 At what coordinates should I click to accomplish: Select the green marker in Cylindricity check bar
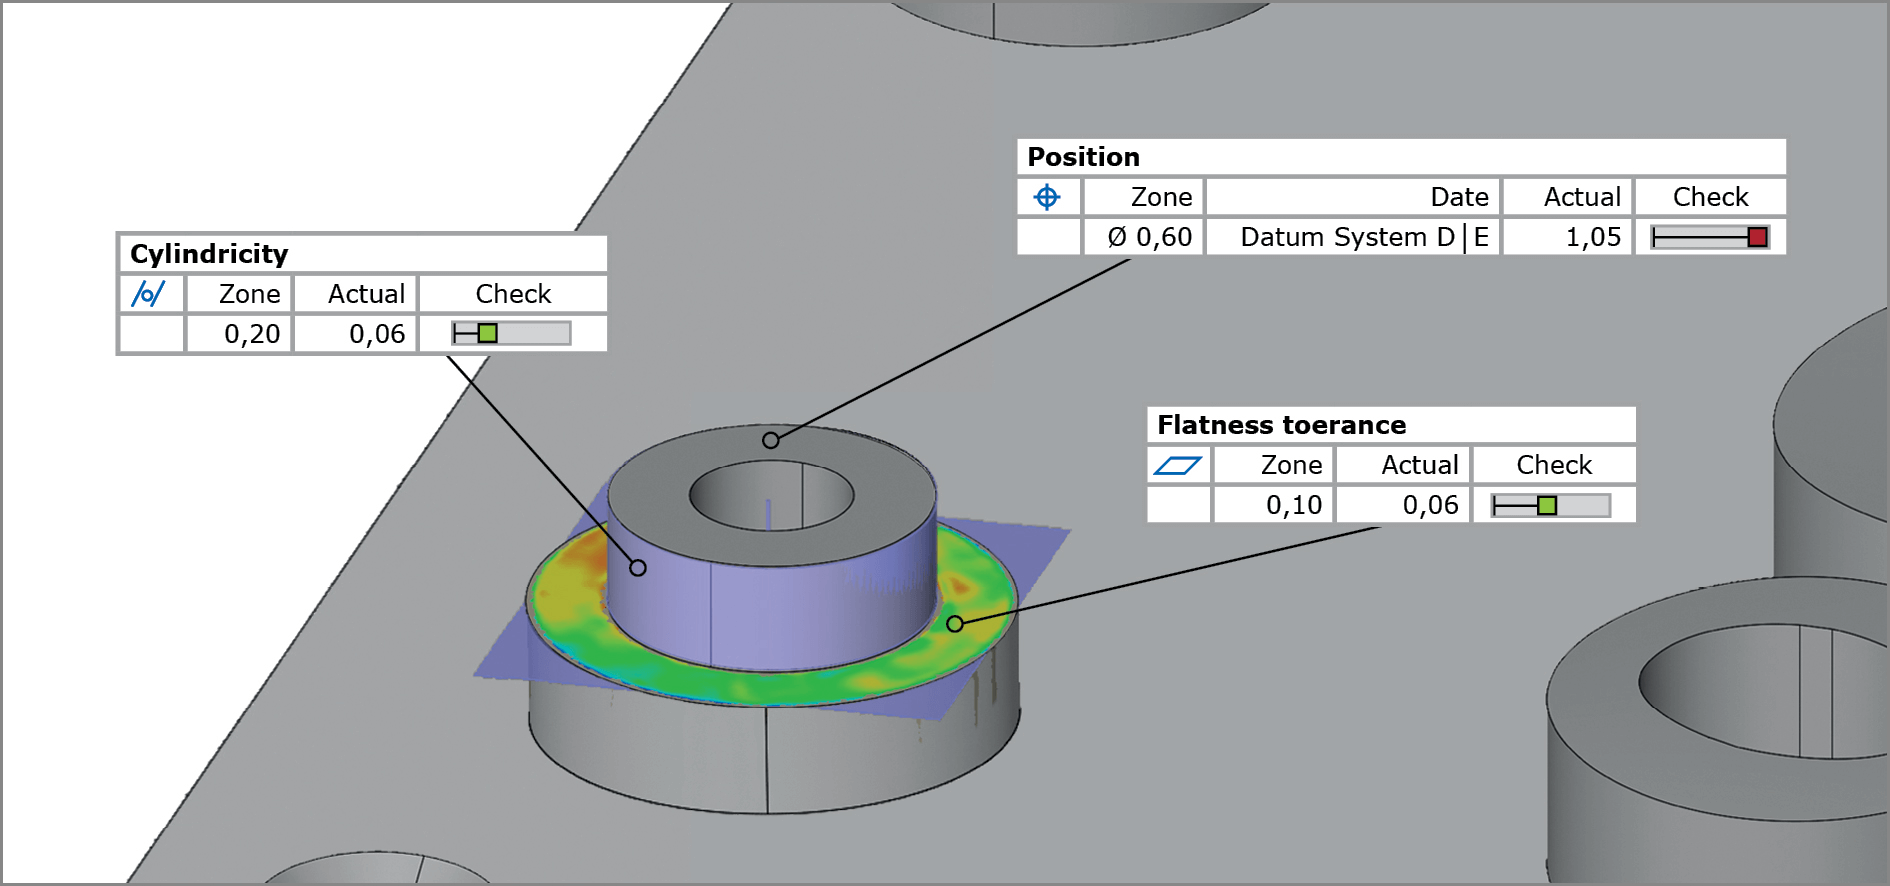(487, 333)
